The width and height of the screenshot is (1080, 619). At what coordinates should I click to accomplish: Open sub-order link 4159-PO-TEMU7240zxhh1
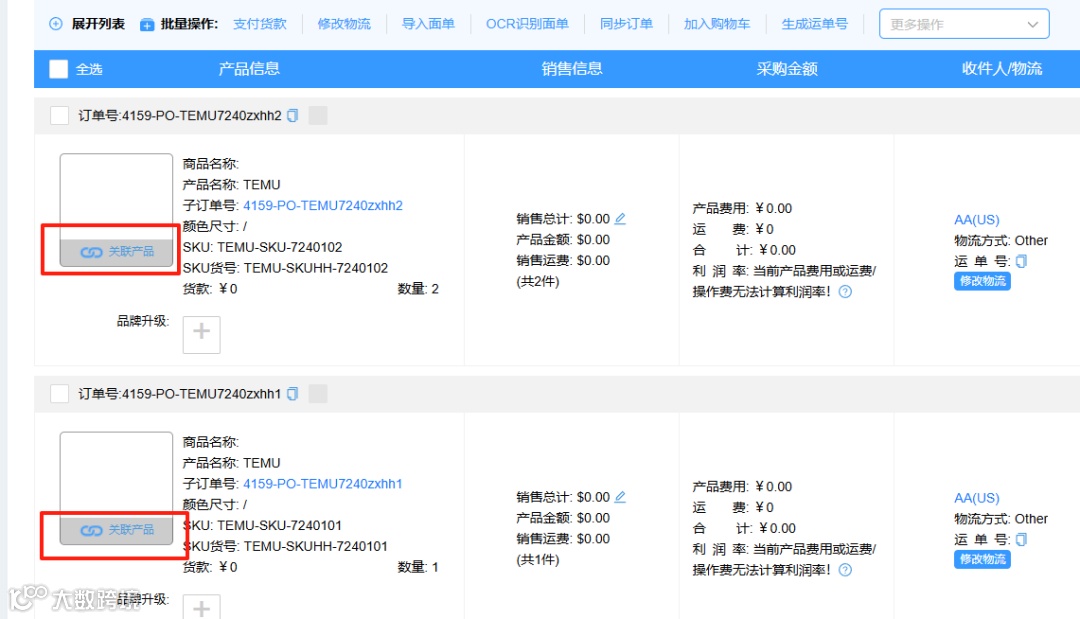(x=322, y=483)
